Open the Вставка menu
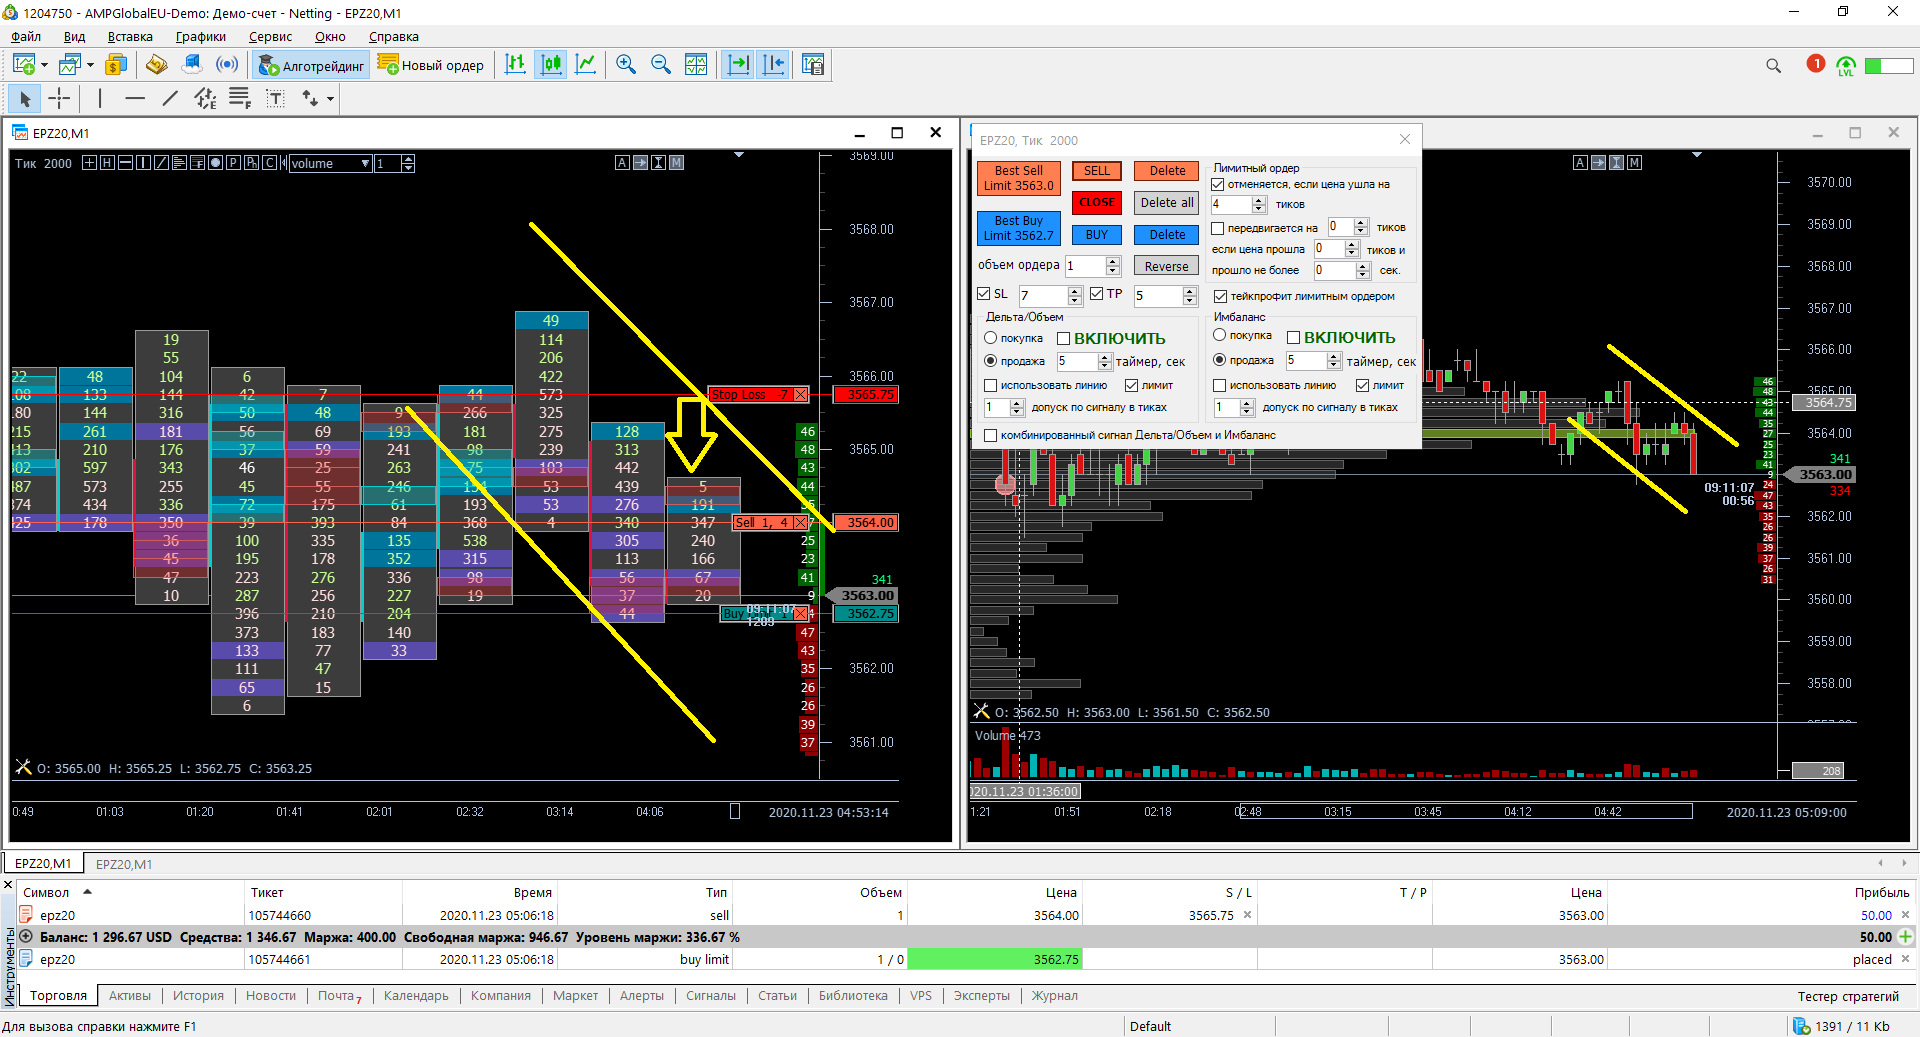This screenshot has height=1037, width=1920. click(130, 37)
